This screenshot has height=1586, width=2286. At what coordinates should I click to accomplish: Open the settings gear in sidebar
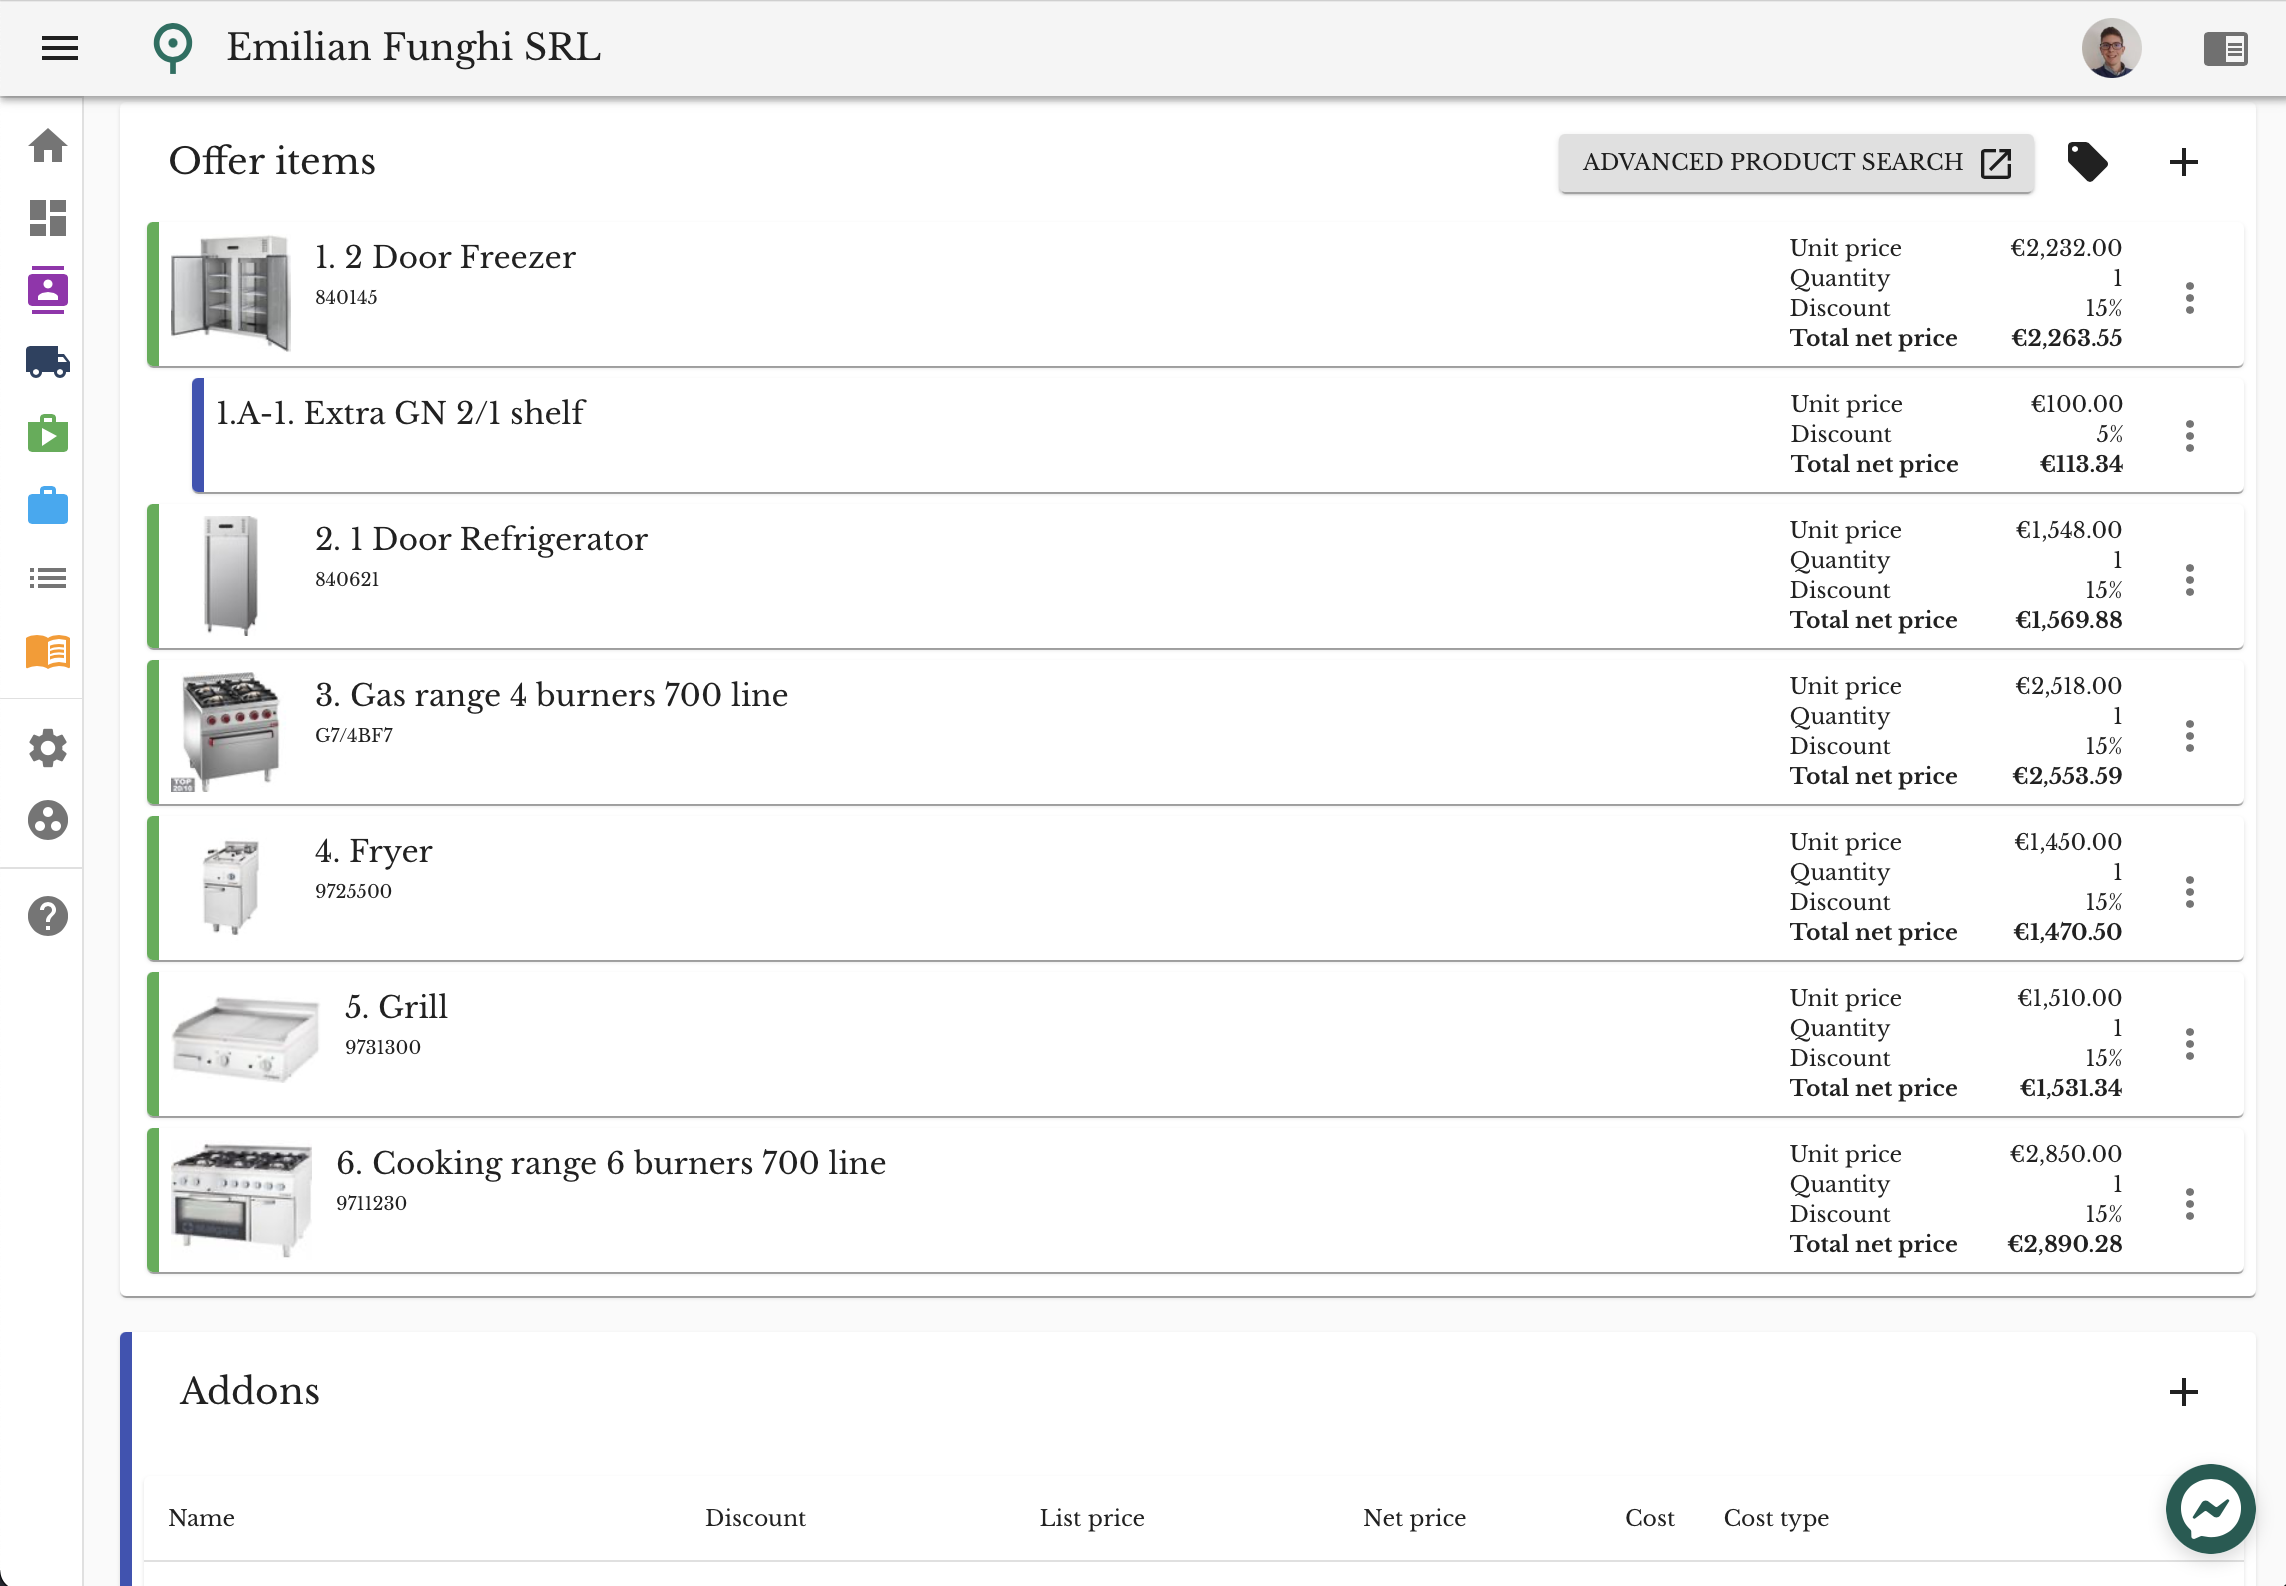pyautogui.click(x=48, y=748)
